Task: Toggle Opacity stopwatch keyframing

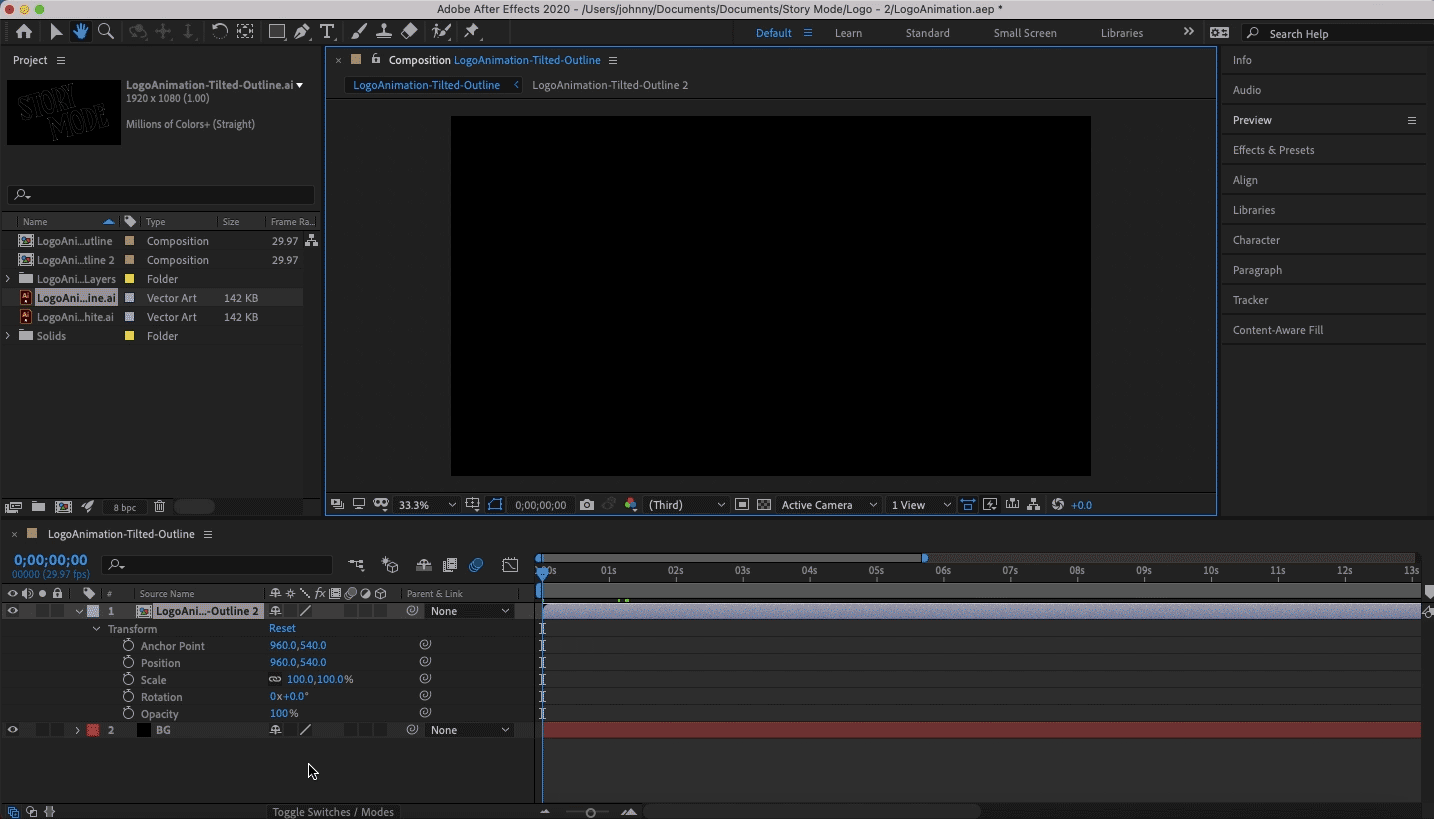Action: point(128,714)
